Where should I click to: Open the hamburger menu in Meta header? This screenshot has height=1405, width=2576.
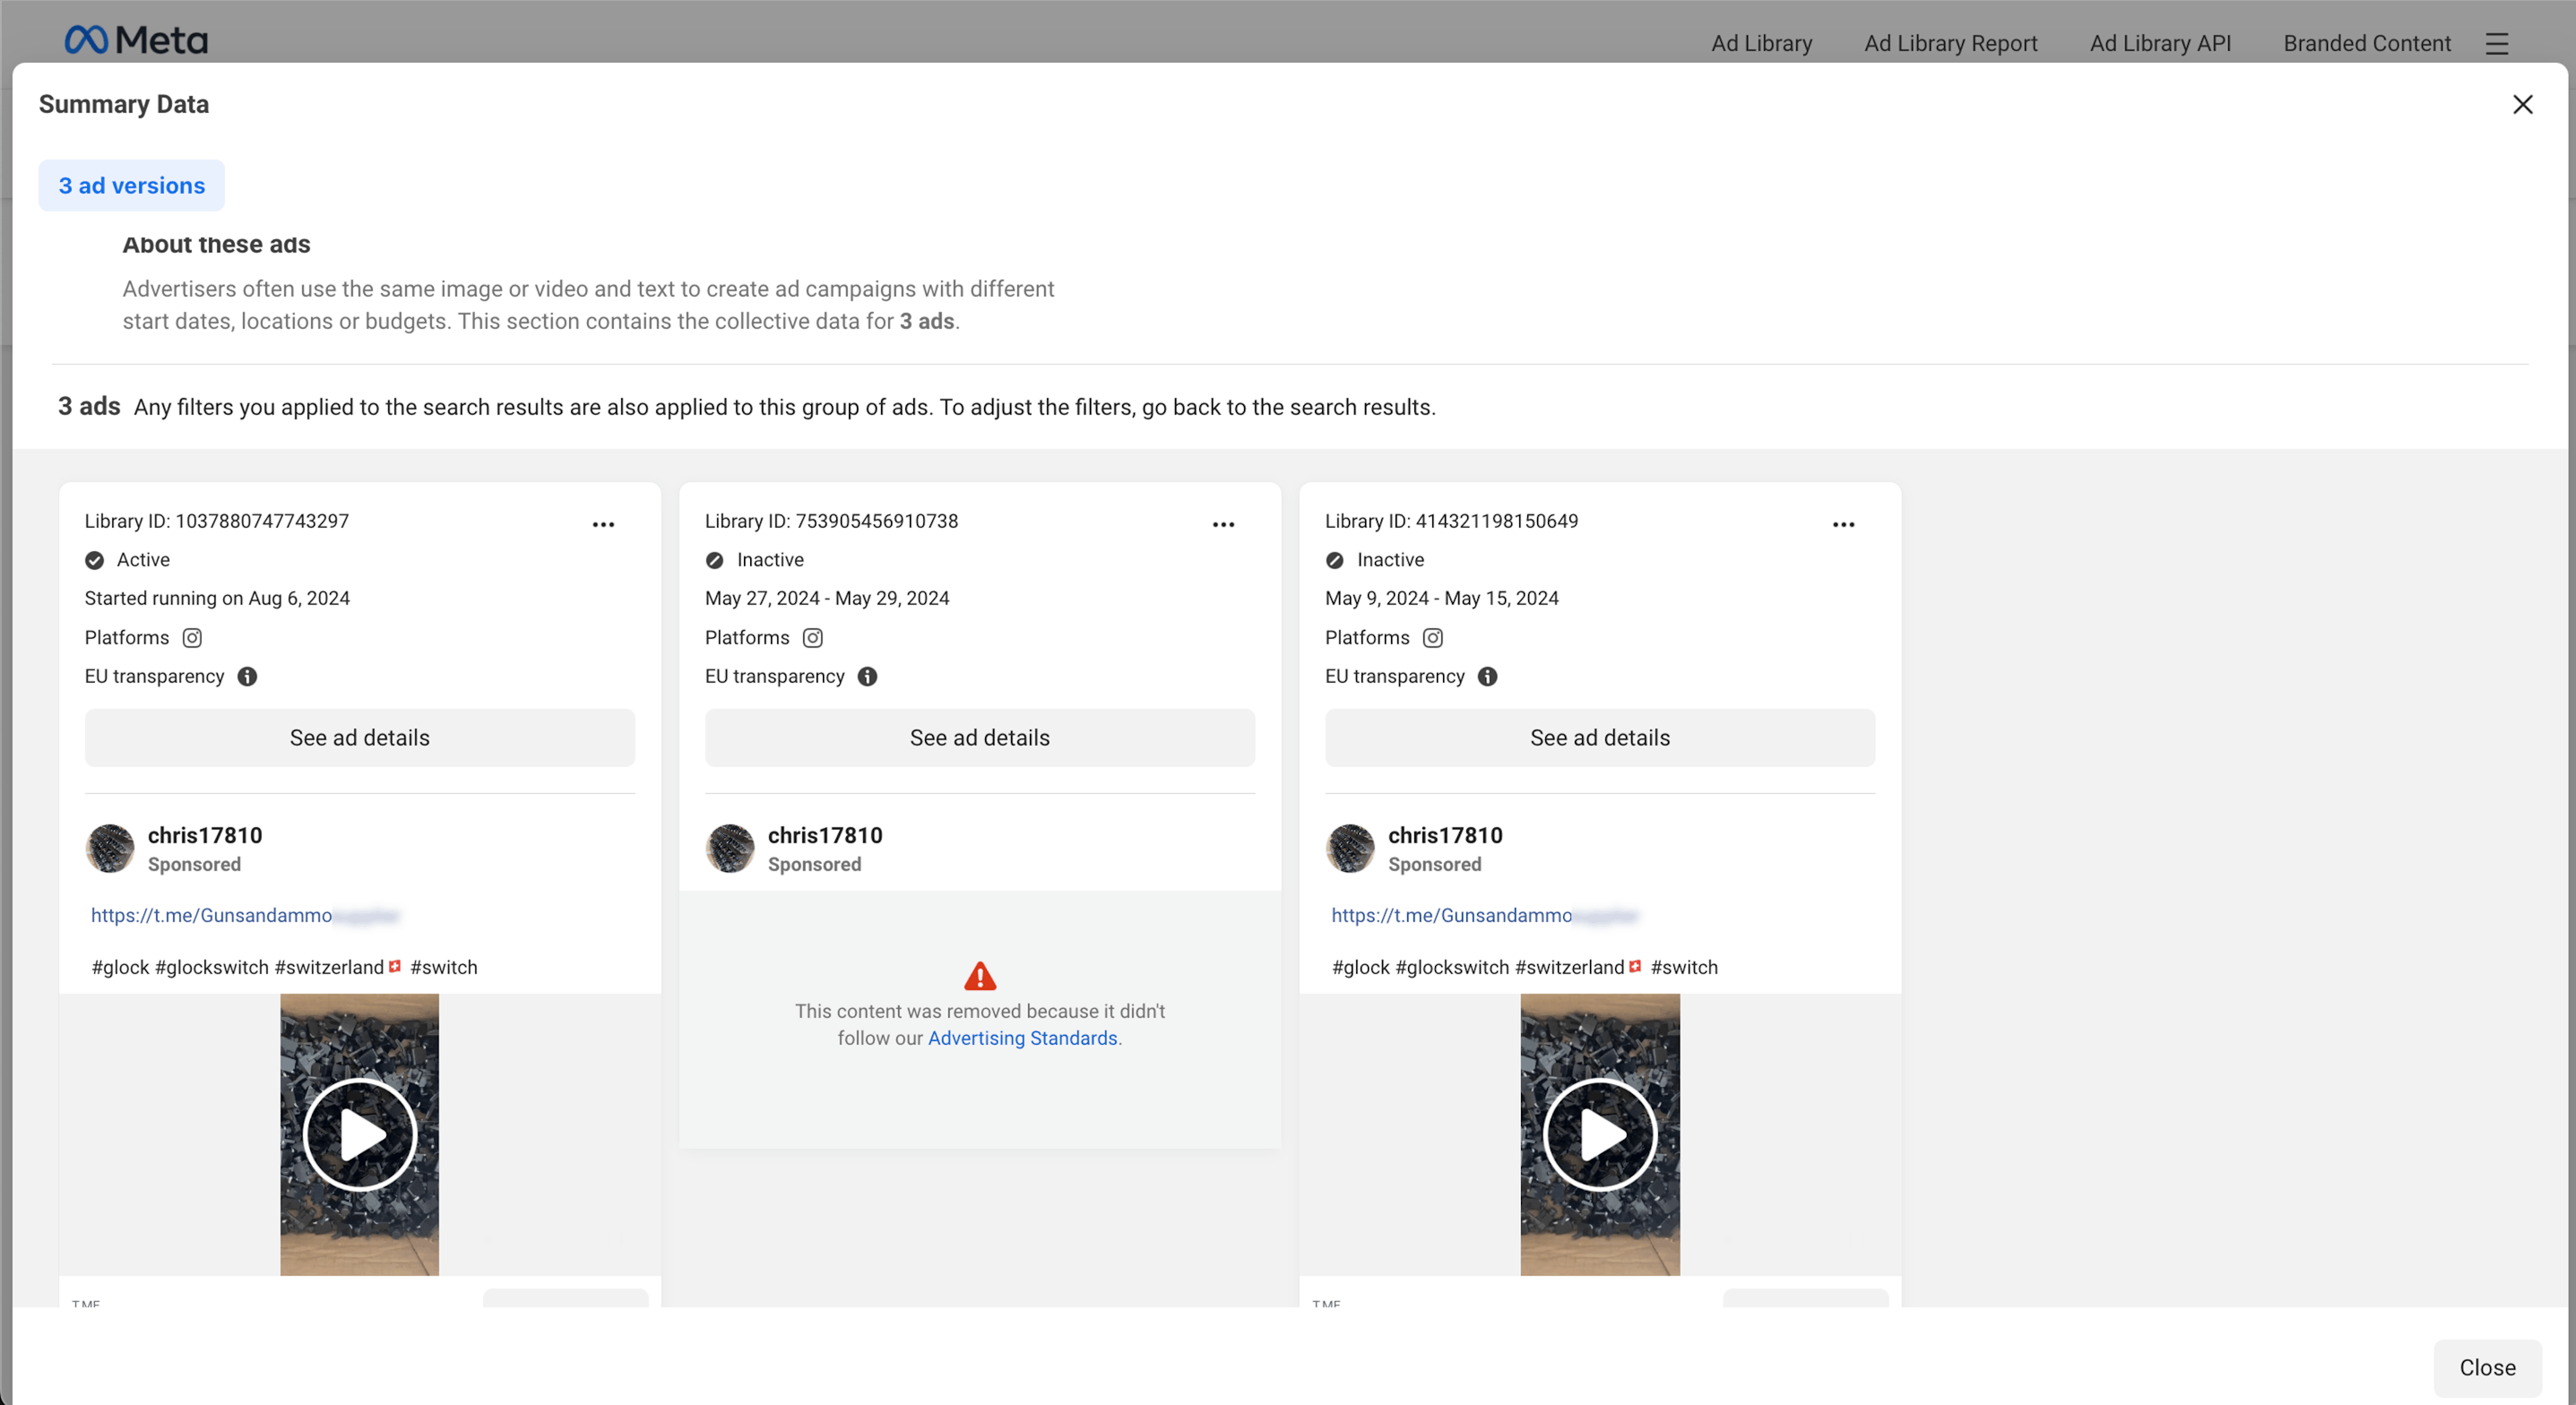click(x=2497, y=43)
